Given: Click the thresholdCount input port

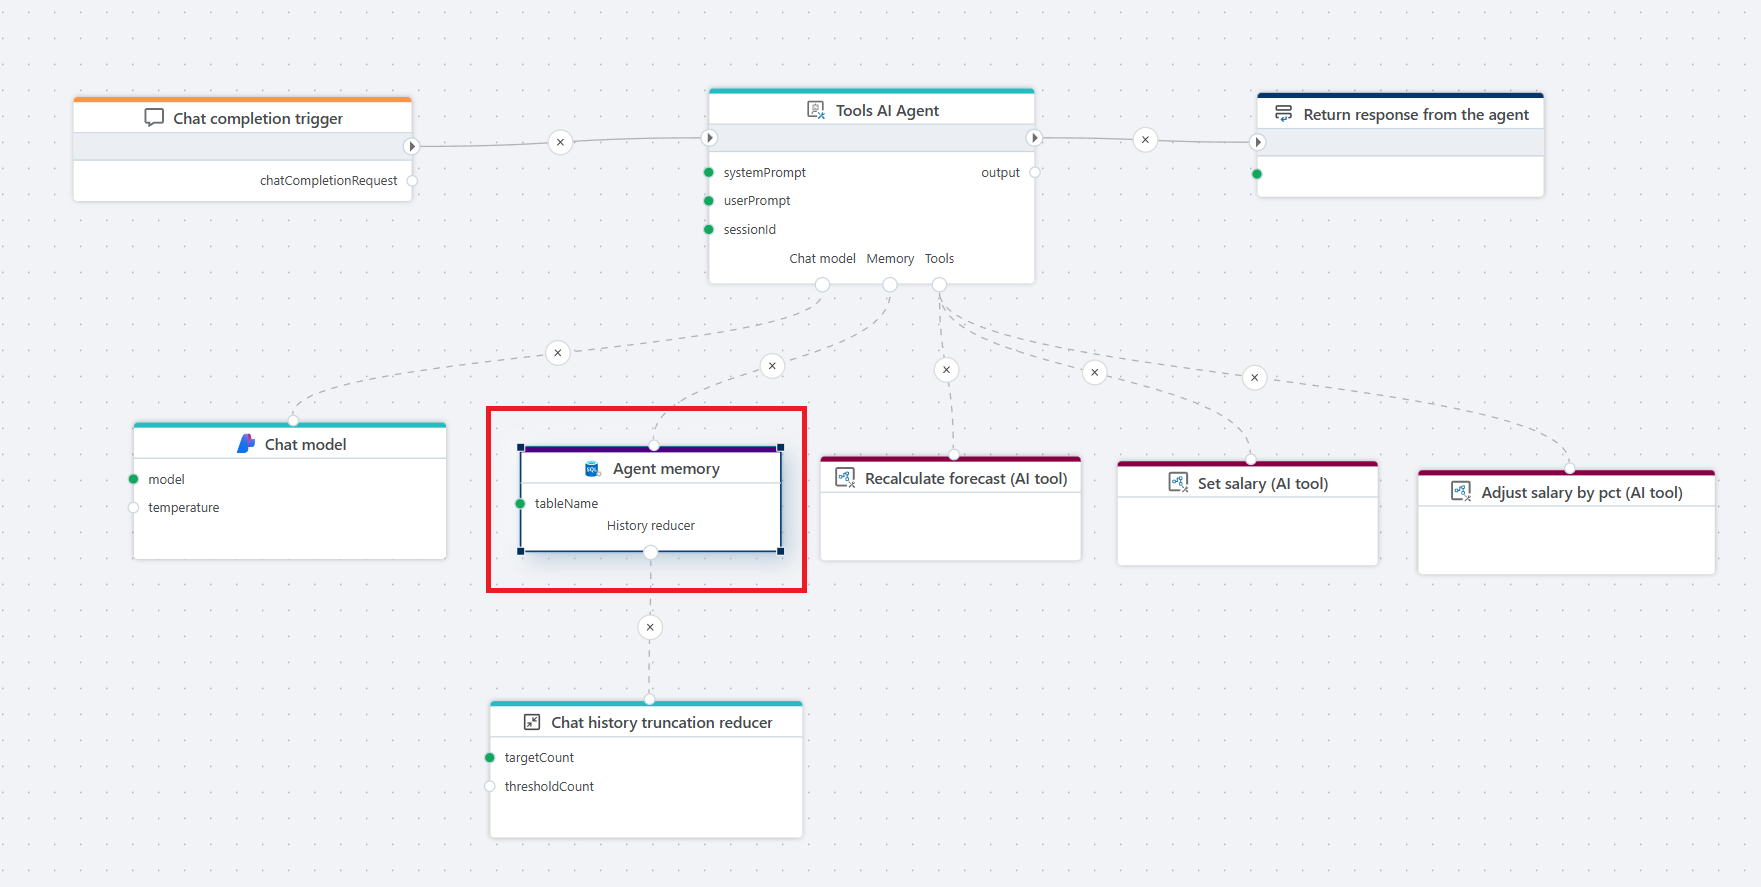Looking at the screenshot, I should tap(490, 787).
